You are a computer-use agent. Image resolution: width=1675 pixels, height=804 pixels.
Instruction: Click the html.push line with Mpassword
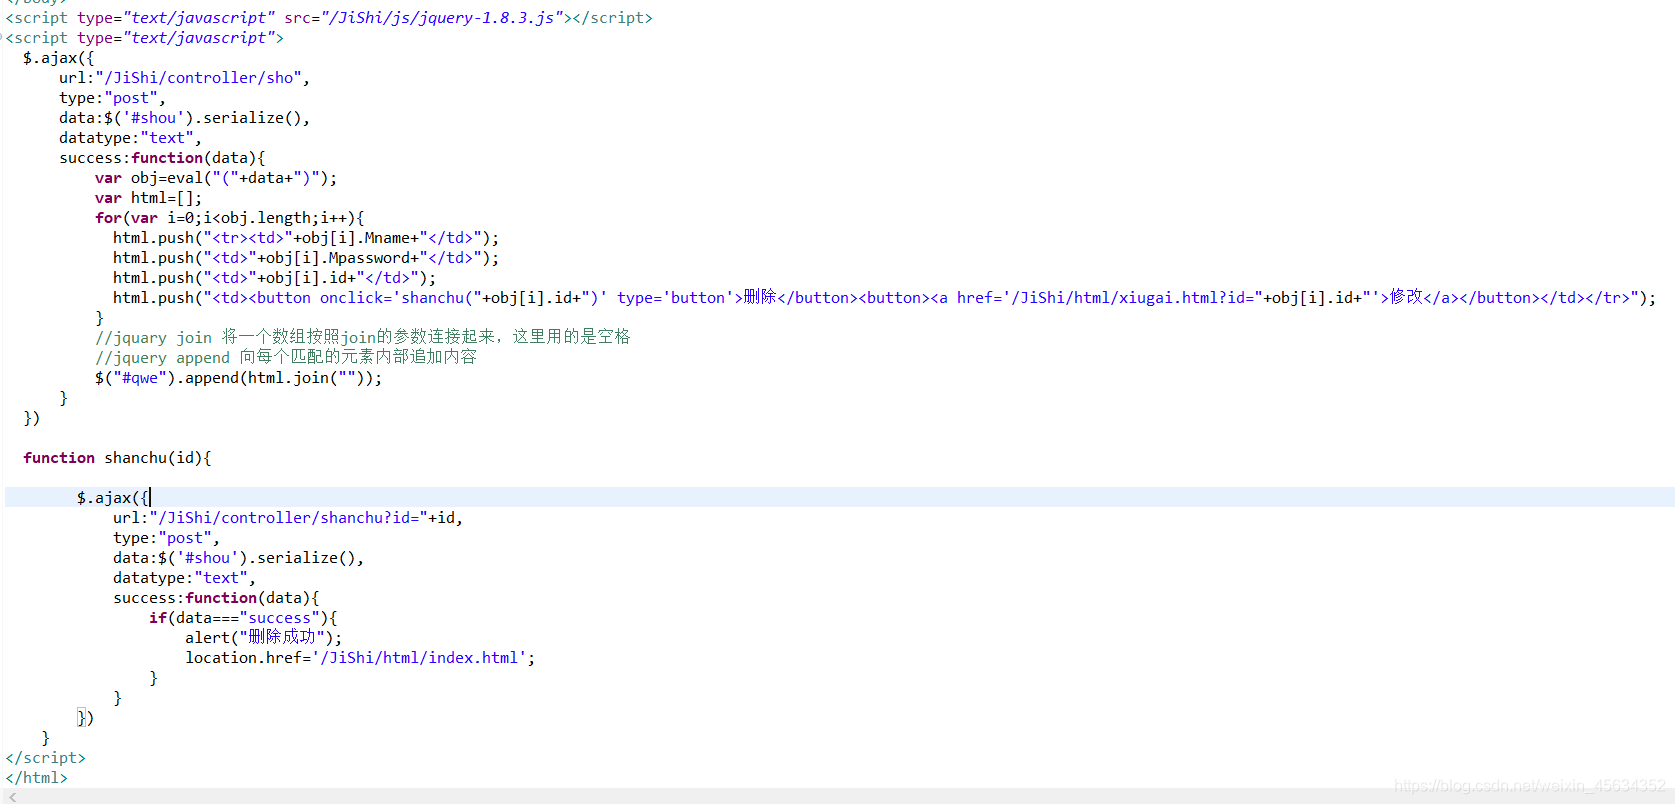pyautogui.click(x=306, y=258)
